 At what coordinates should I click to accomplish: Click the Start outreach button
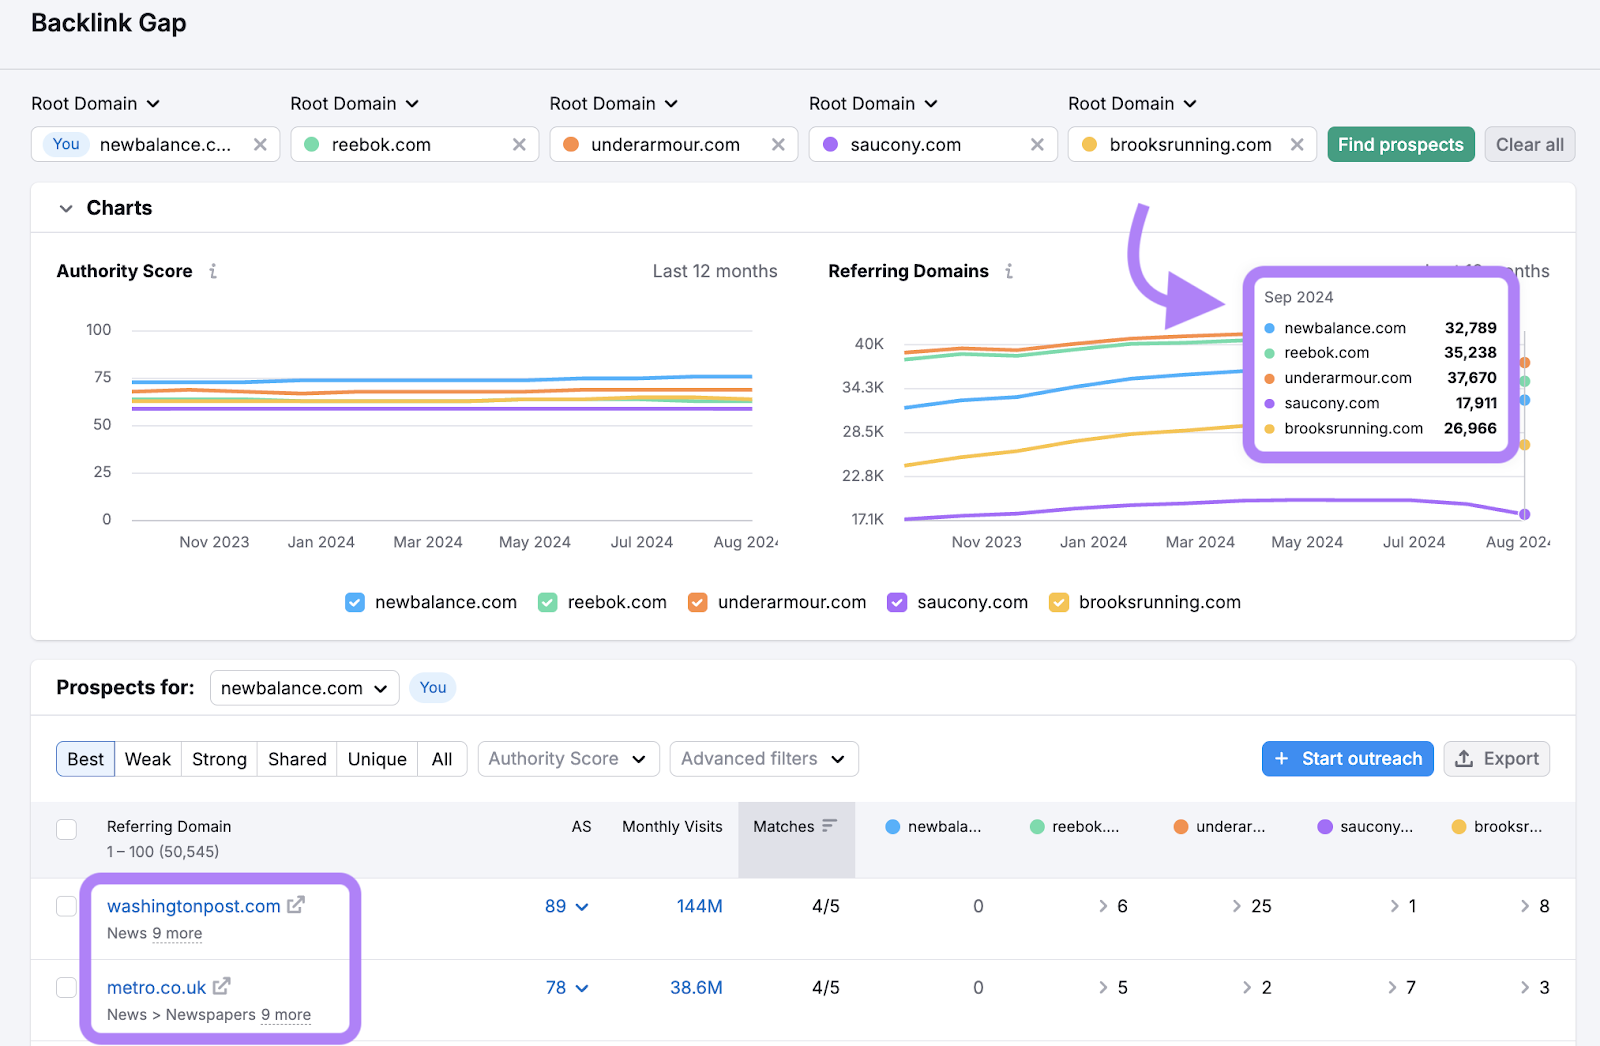[1348, 759]
